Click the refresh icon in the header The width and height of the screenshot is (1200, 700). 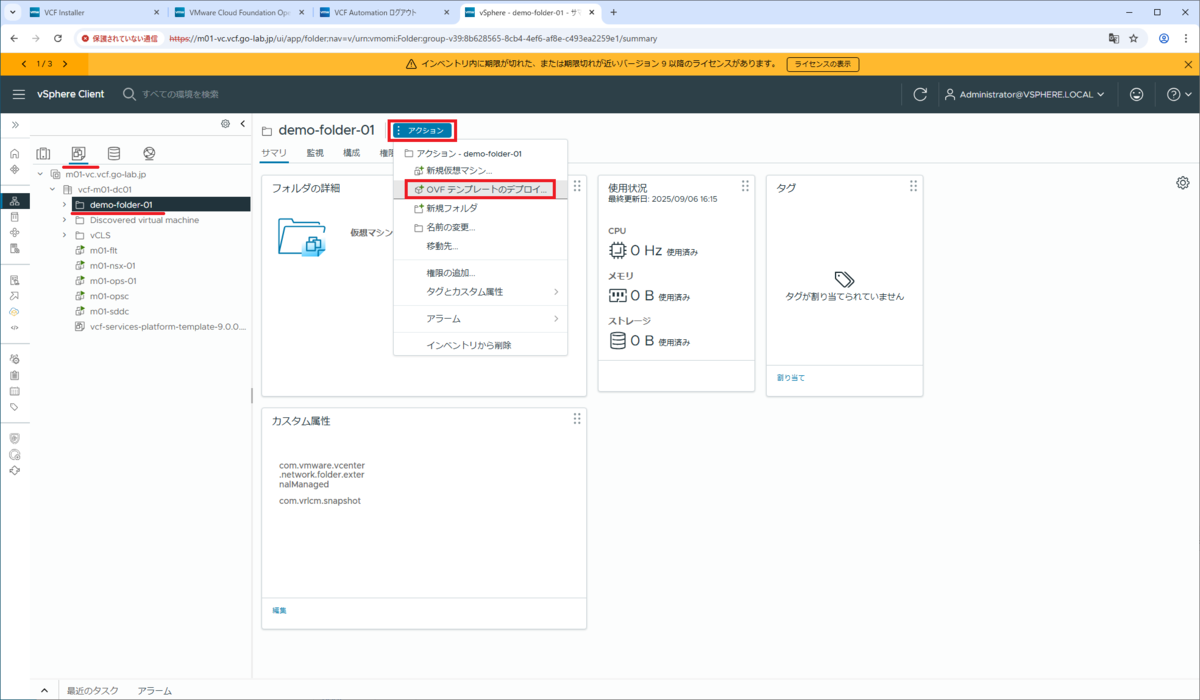pyautogui.click(x=920, y=94)
